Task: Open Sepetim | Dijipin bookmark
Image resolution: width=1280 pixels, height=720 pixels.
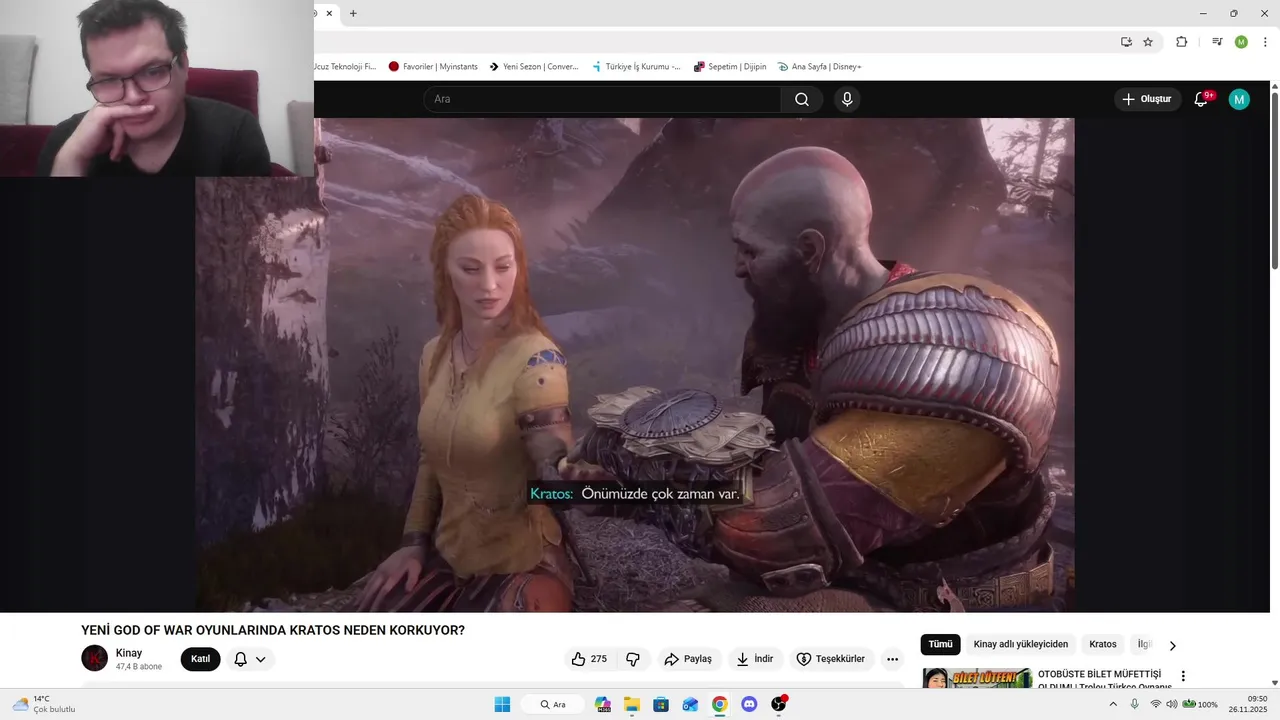Action: click(730, 67)
